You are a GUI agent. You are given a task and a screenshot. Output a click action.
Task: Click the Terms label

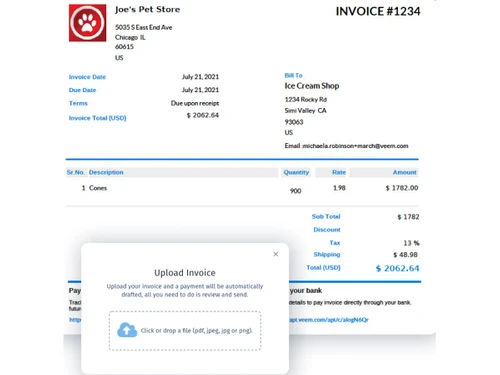click(x=78, y=103)
